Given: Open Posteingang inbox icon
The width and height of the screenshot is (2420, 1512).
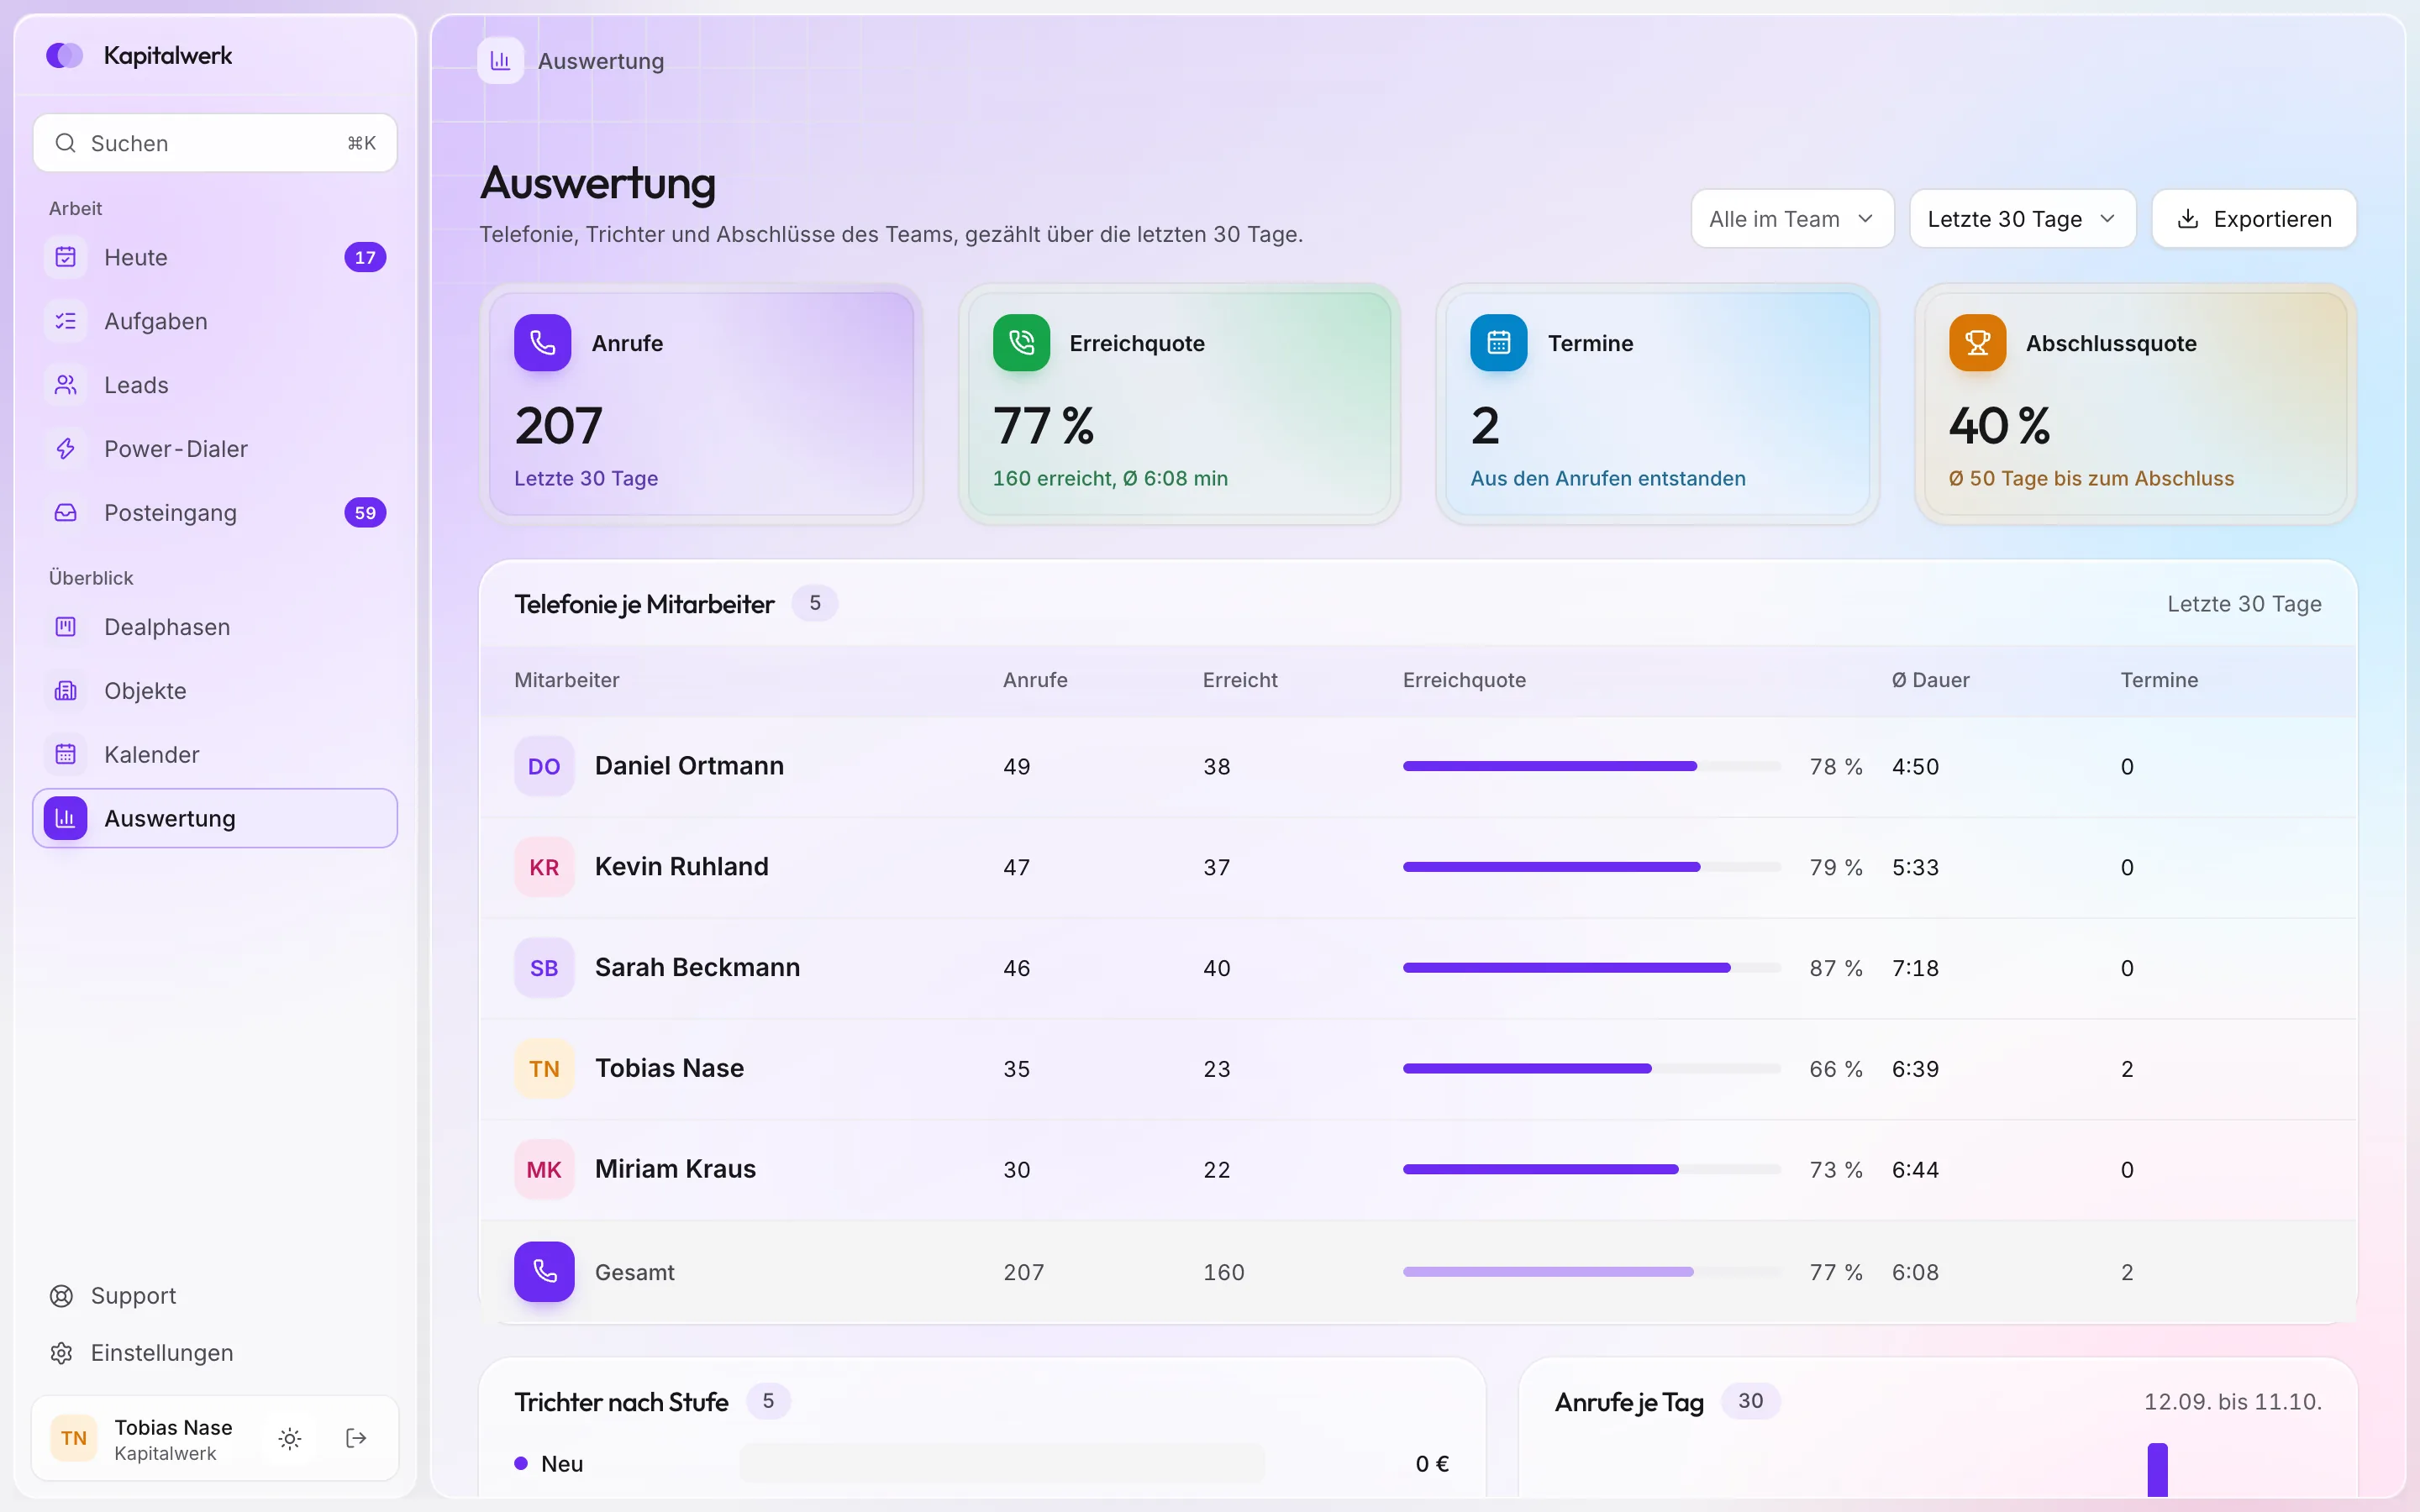Looking at the screenshot, I should pyautogui.click(x=66, y=513).
